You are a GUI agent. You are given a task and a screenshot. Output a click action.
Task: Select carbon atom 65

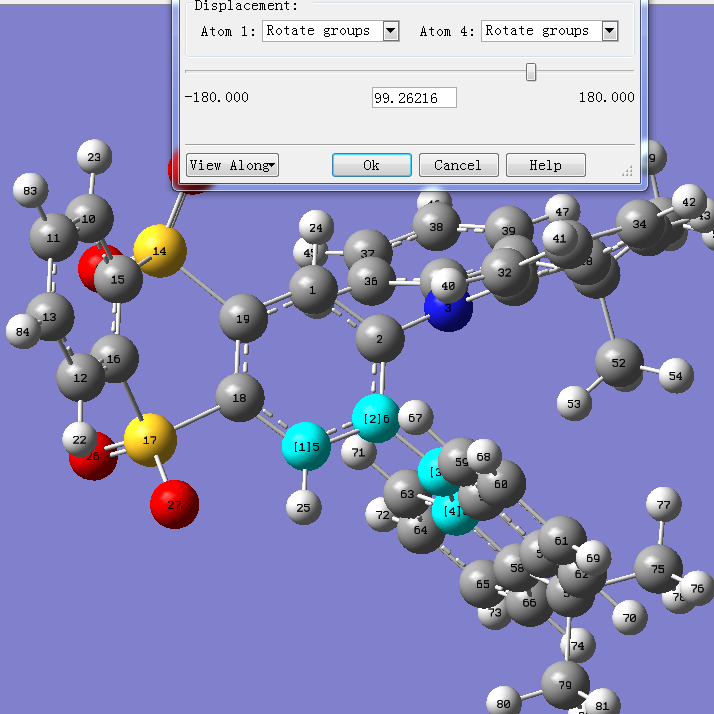pyautogui.click(x=483, y=584)
